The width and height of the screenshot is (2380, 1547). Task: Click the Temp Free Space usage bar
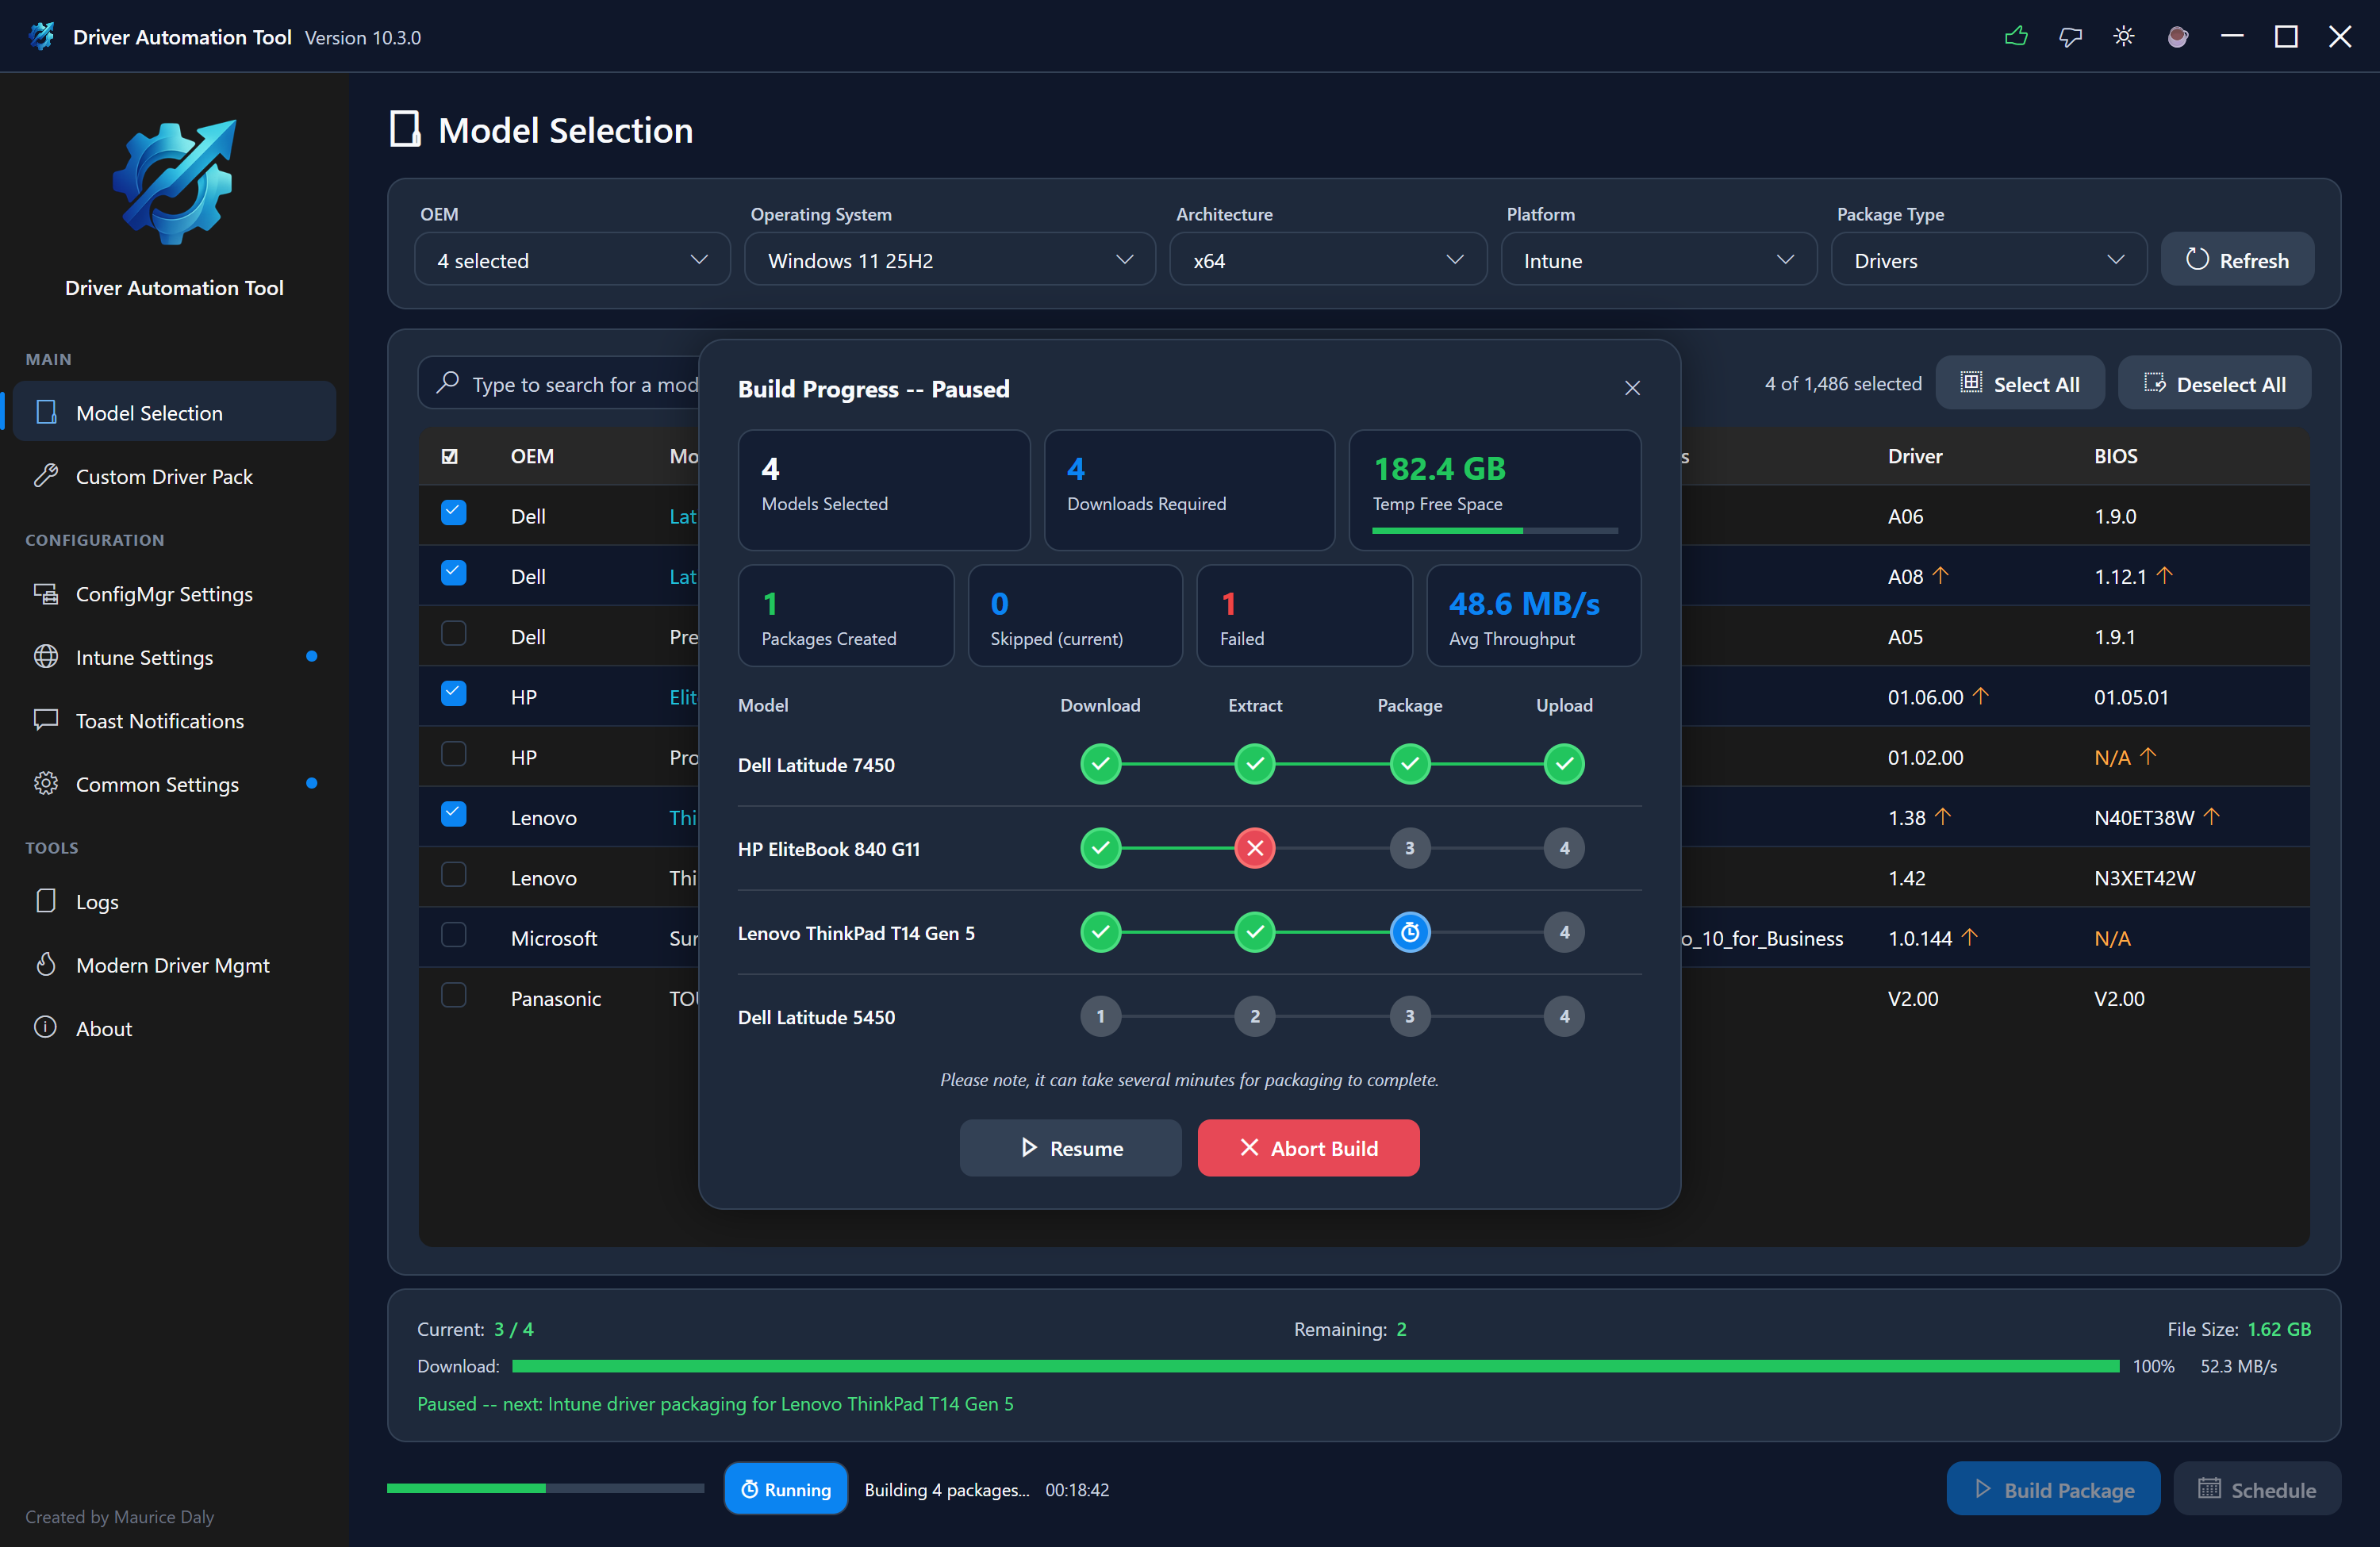coord(1494,531)
